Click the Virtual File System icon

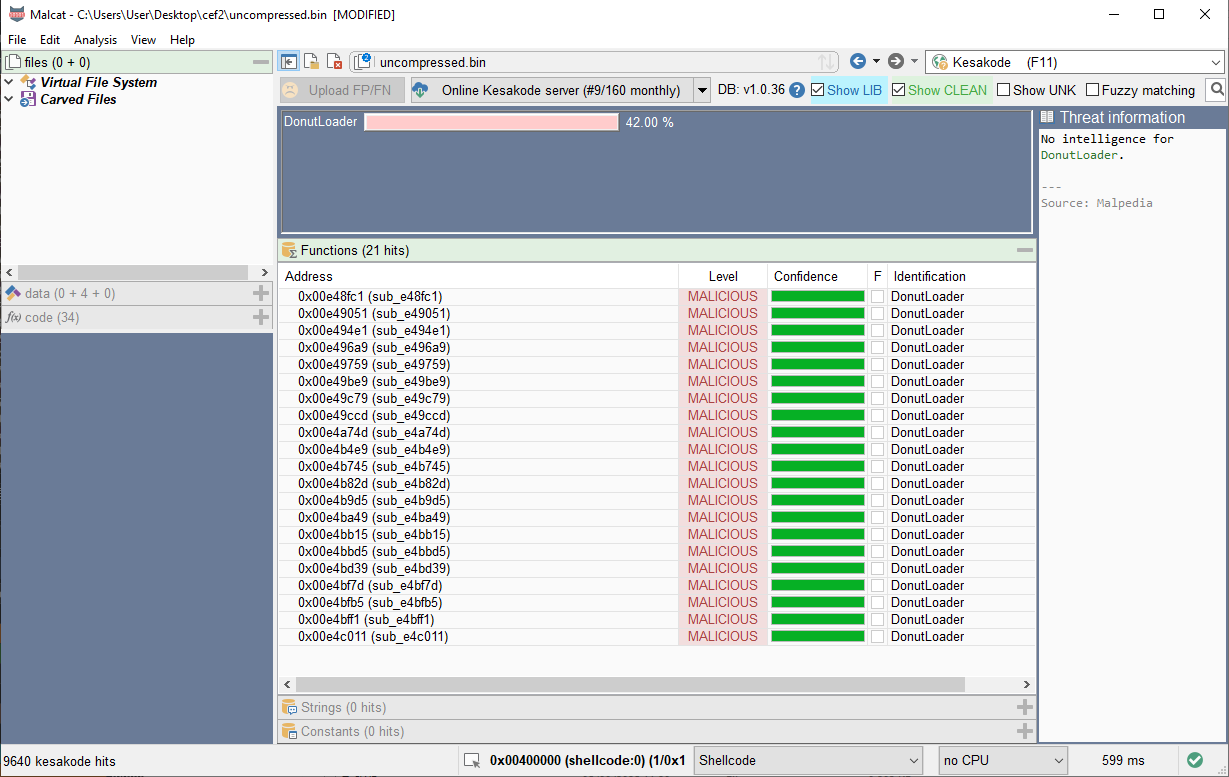coord(29,82)
